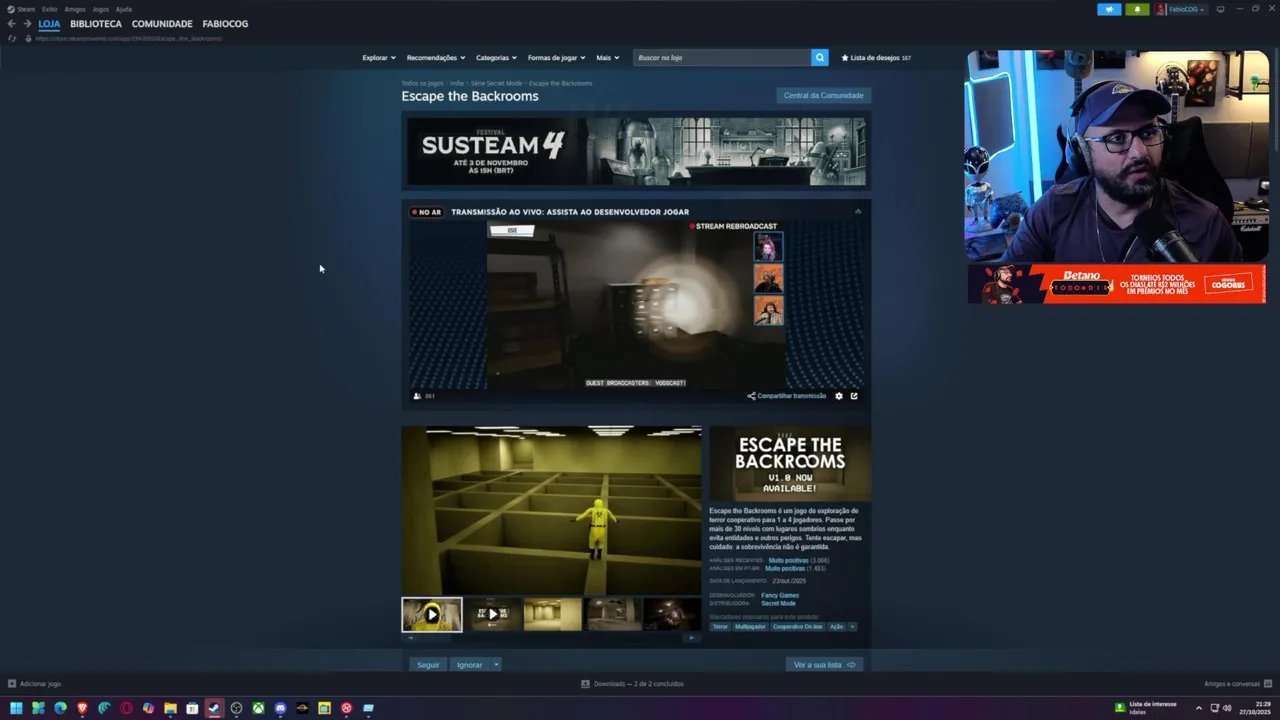Open Lista de desejos wishlist
The width and height of the screenshot is (1280, 720).
click(876, 58)
